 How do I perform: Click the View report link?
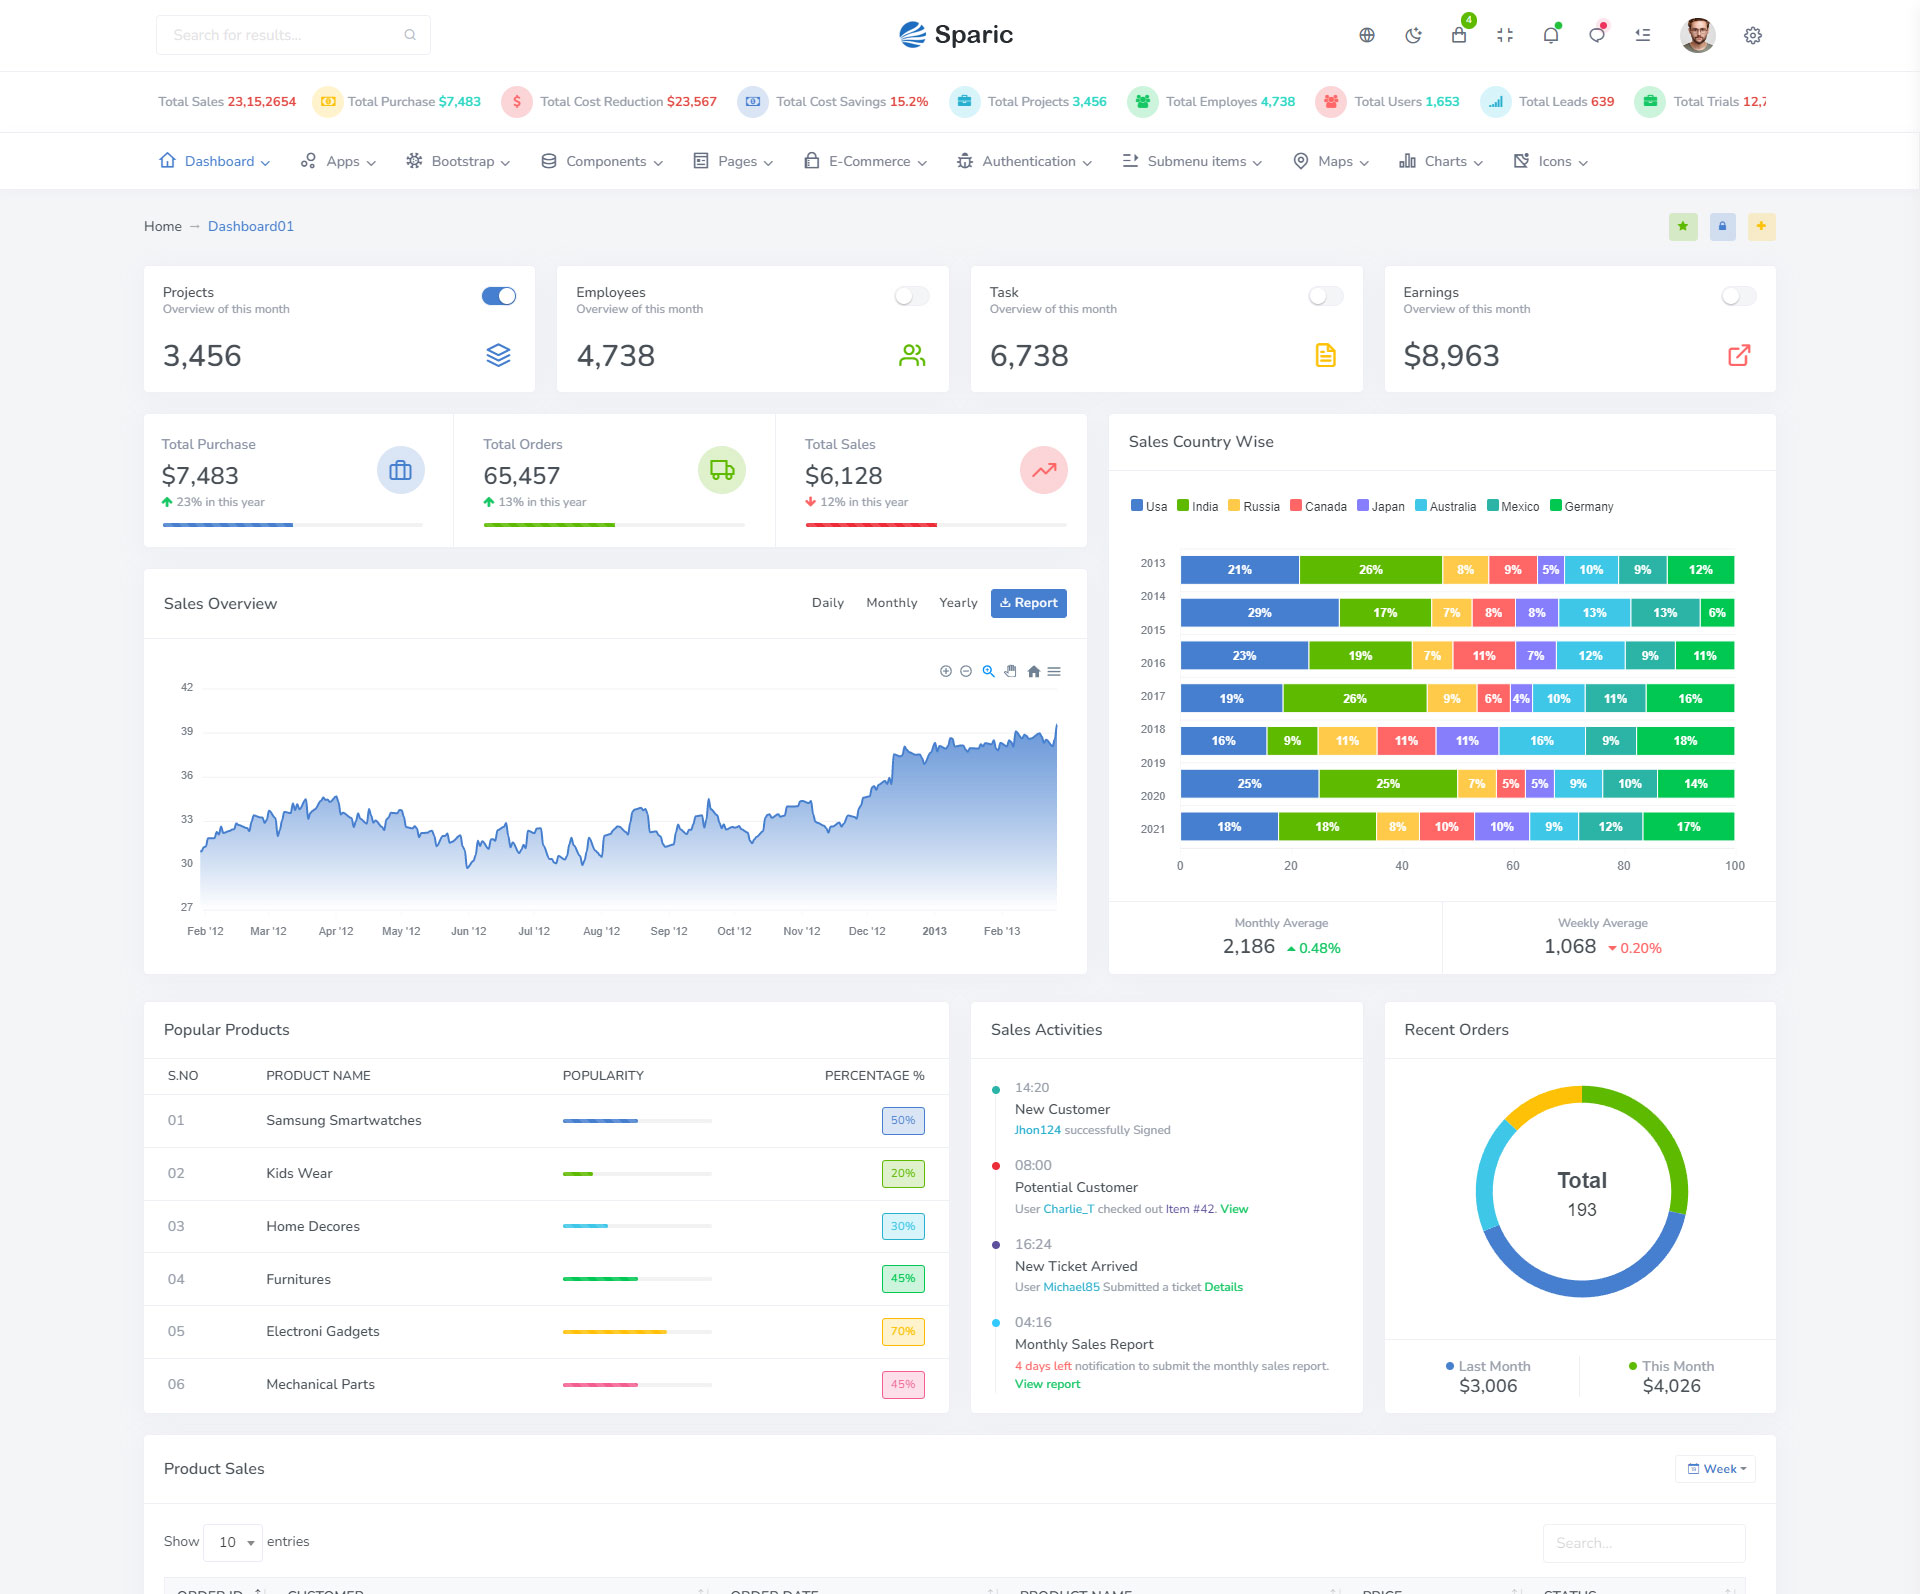coord(1047,1384)
